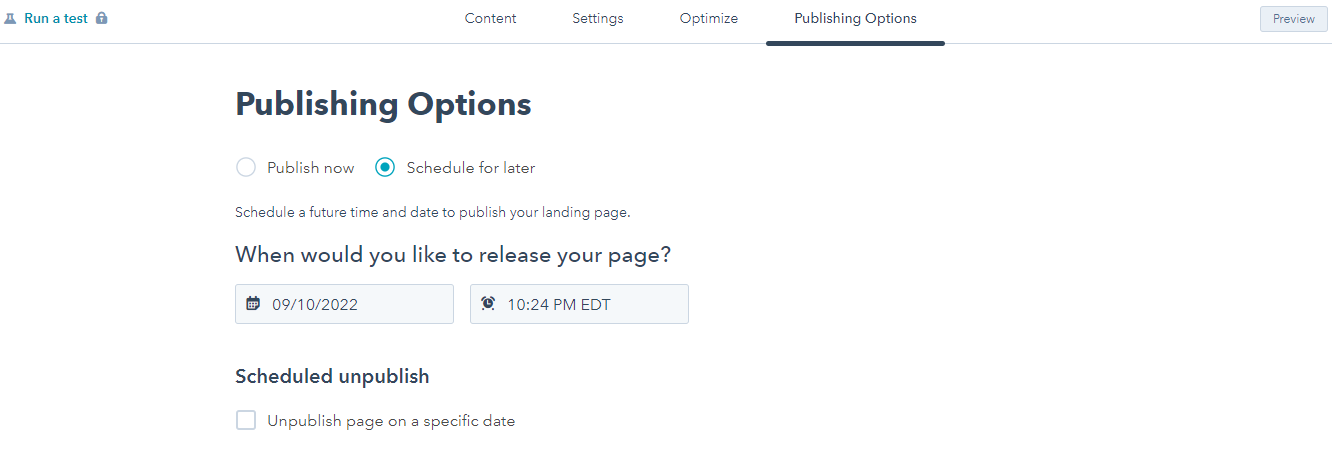Click the alarm clock icon in the time field
The width and height of the screenshot is (1332, 461).
(488, 304)
